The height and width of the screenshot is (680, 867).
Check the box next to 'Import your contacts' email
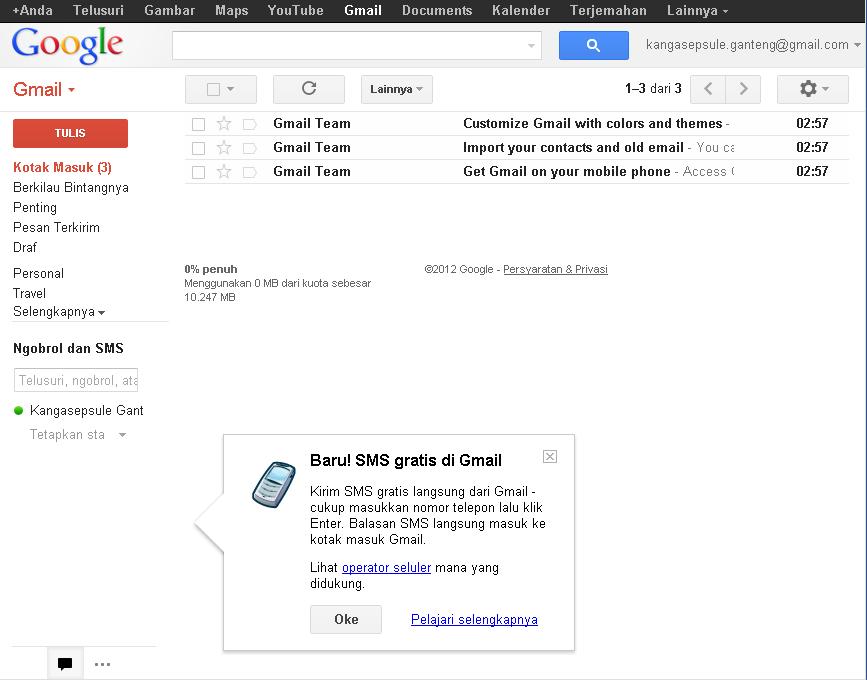(197, 147)
